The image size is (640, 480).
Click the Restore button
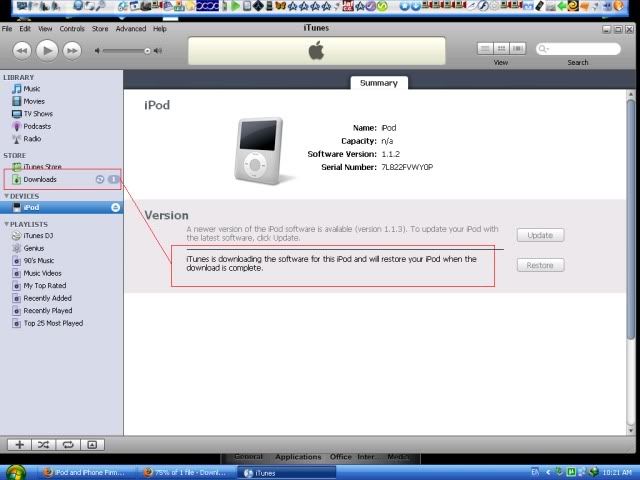540,265
